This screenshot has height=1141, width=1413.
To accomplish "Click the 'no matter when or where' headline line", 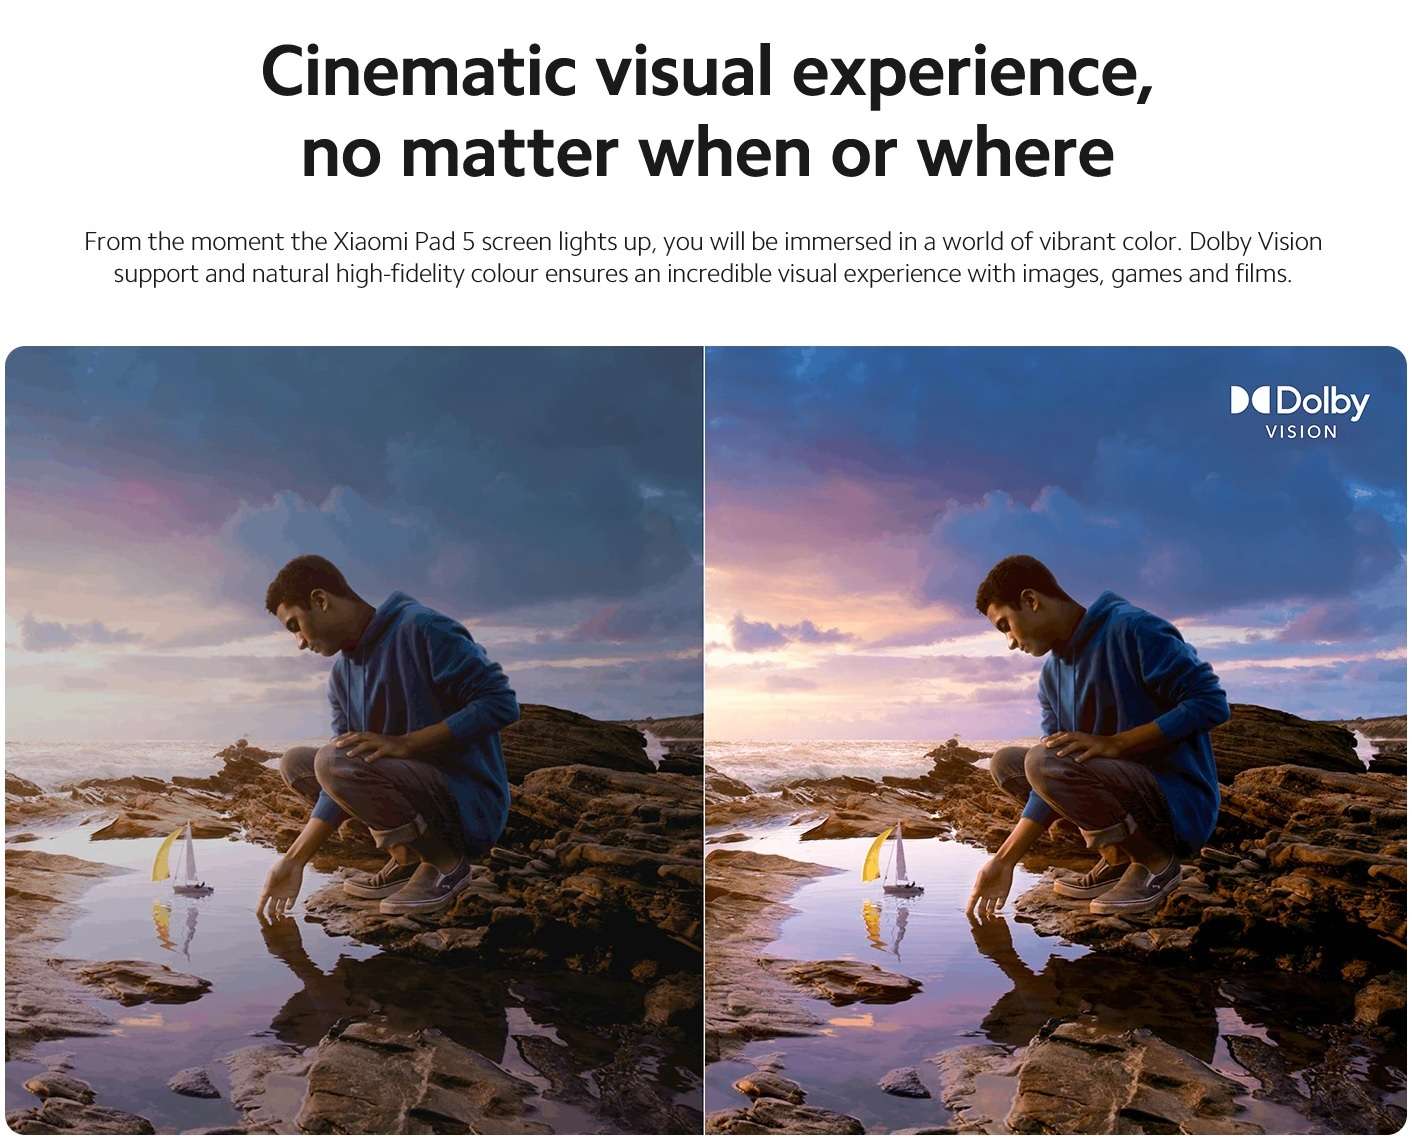I will [x=707, y=152].
